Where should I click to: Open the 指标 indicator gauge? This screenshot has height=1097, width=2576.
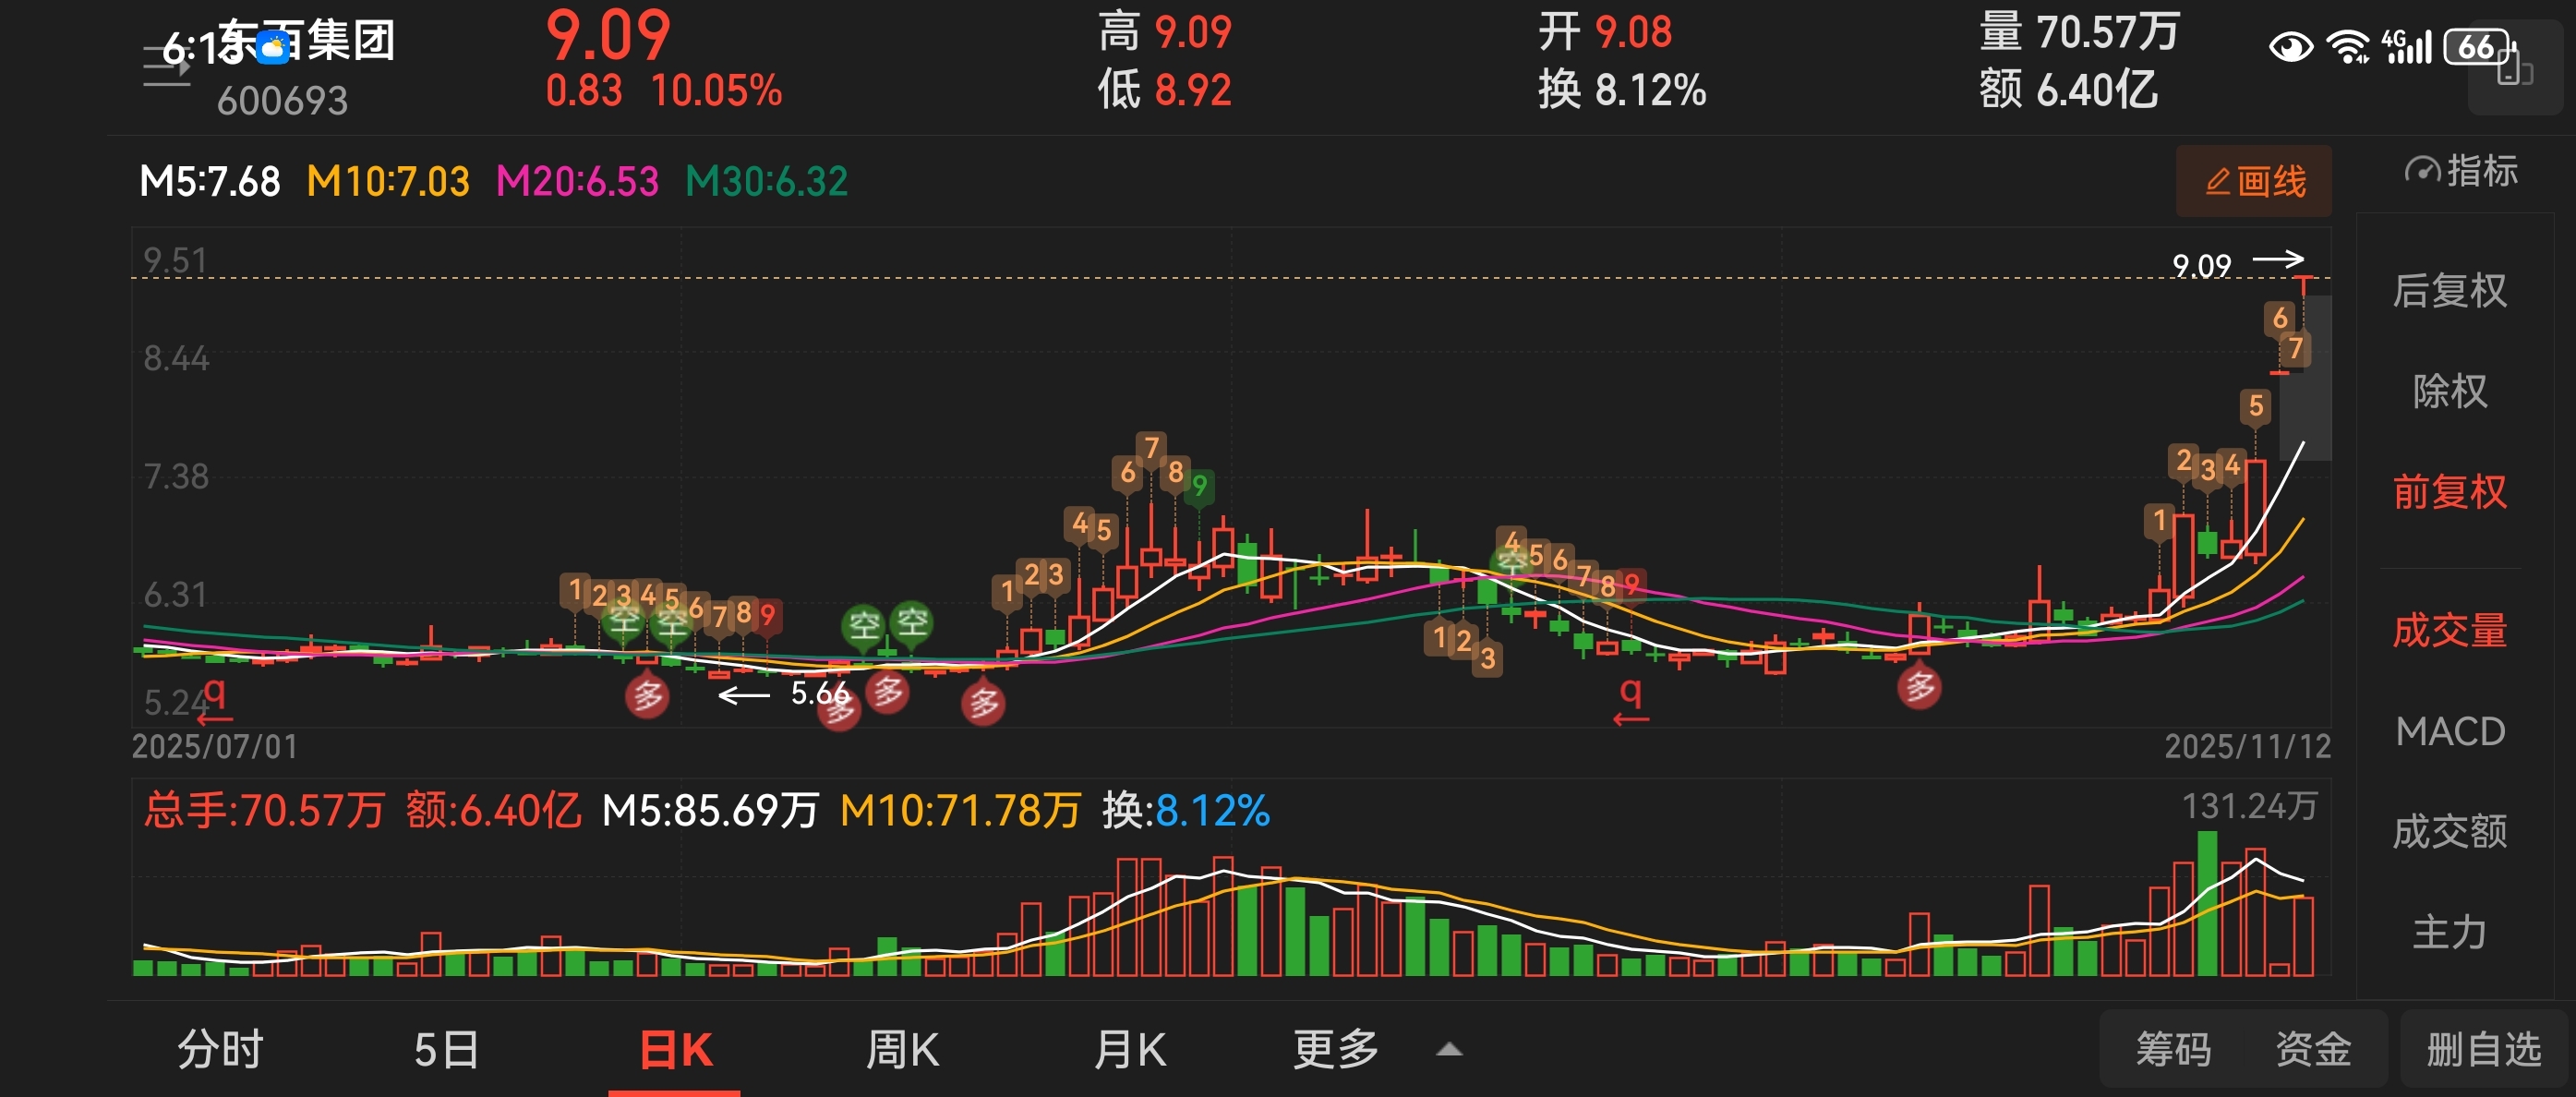[x=2460, y=171]
